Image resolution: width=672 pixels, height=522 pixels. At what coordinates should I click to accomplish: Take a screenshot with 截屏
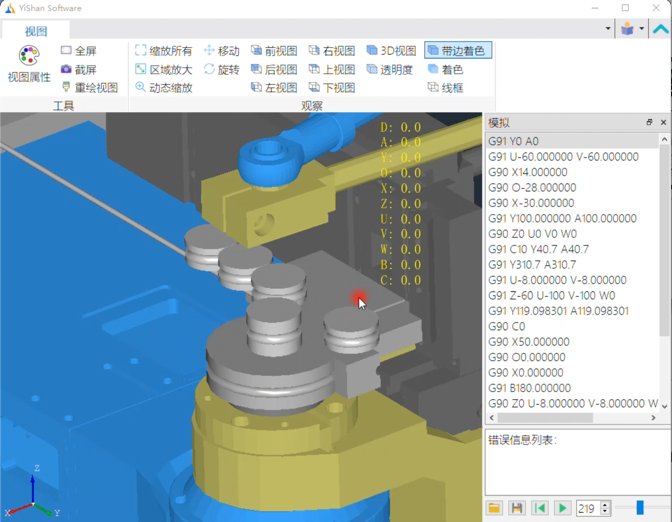point(67,69)
